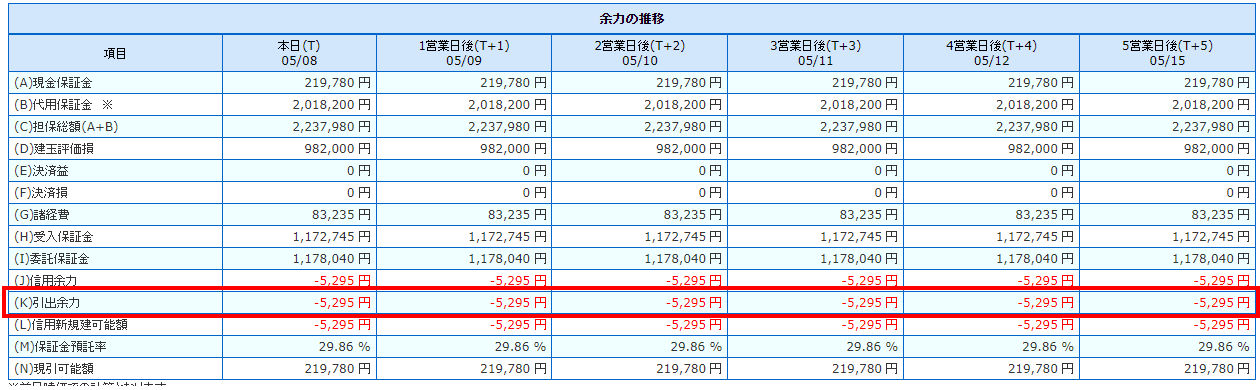The image size is (1260, 390).
Task: Click 委託保証金 value 1,178,040円 under 本日(T)
Action: click(332, 259)
